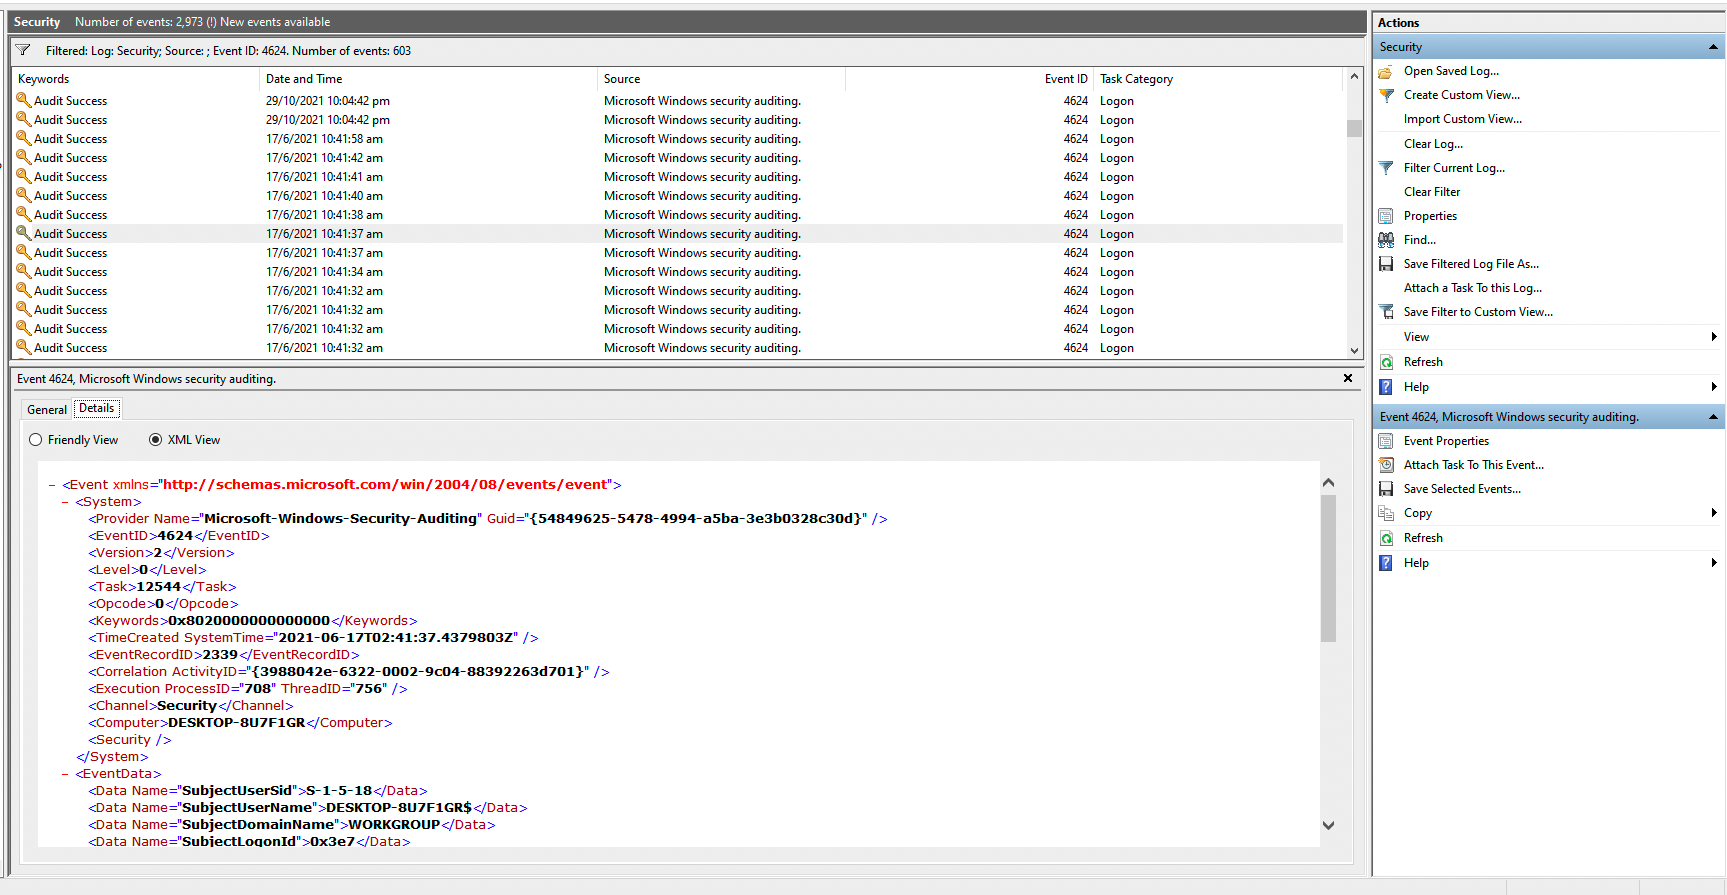The height and width of the screenshot is (895, 1727).
Task: Sort by Keywords column header
Action: pos(135,79)
